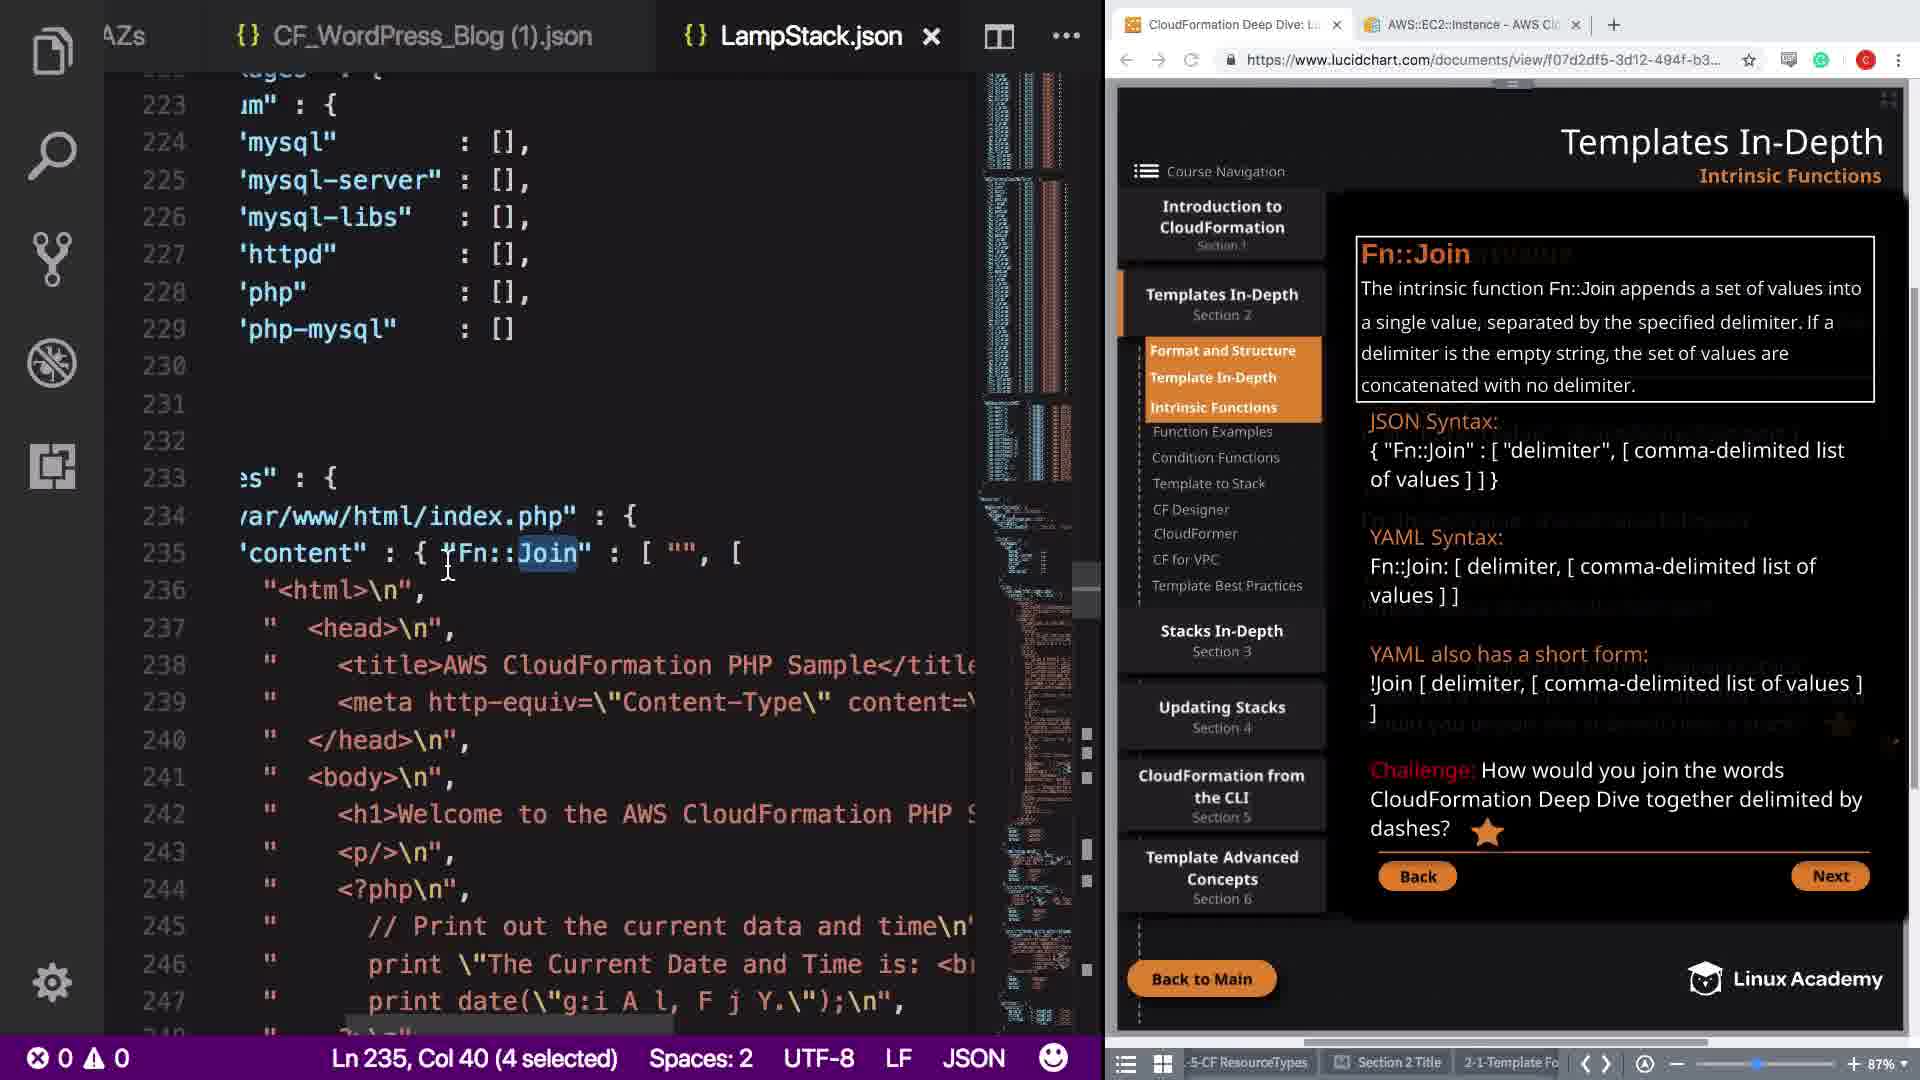Open the Search view in sidebar
This screenshot has width=1920, height=1080.
(x=52, y=156)
